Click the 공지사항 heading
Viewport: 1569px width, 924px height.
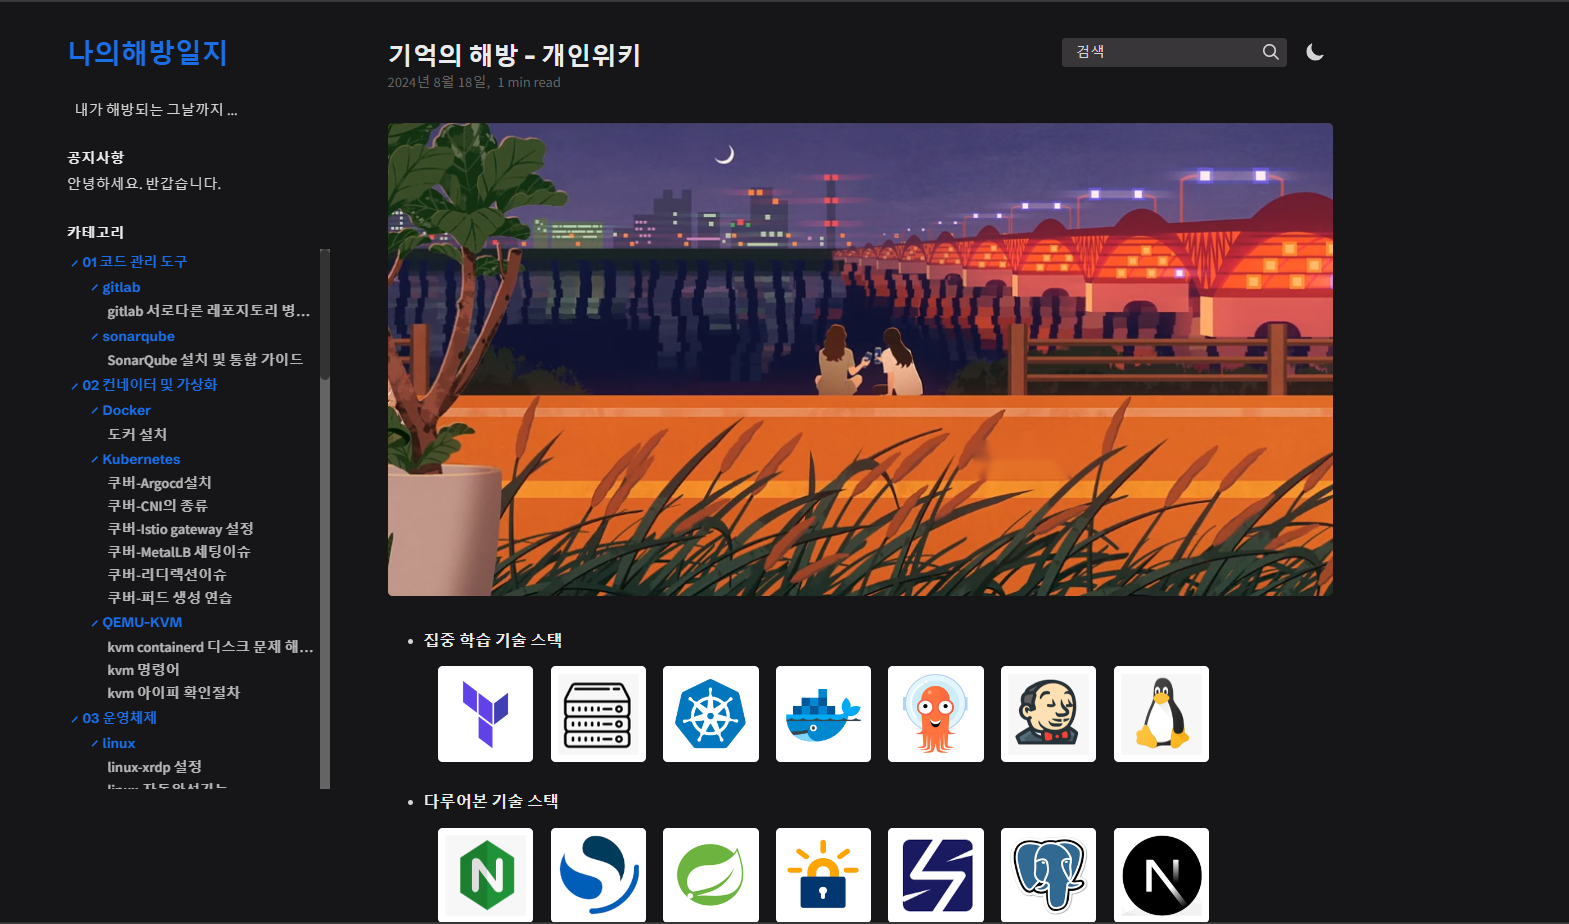[96, 158]
